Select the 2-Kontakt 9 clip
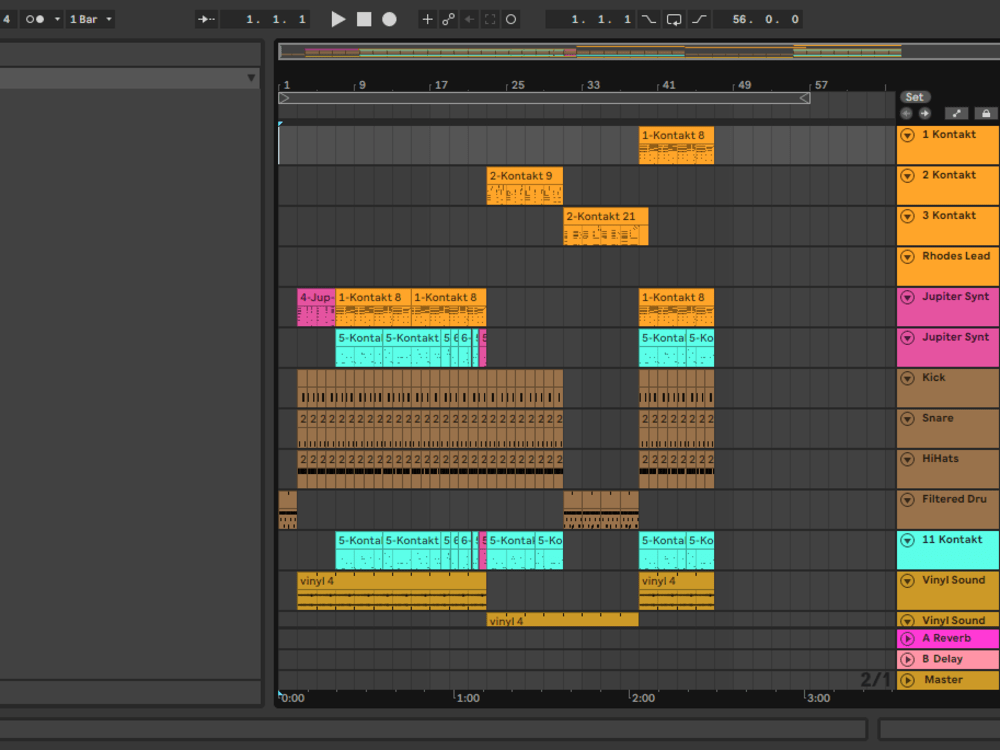The height and width of the screenshot is (750, 1000). (524, 186)
